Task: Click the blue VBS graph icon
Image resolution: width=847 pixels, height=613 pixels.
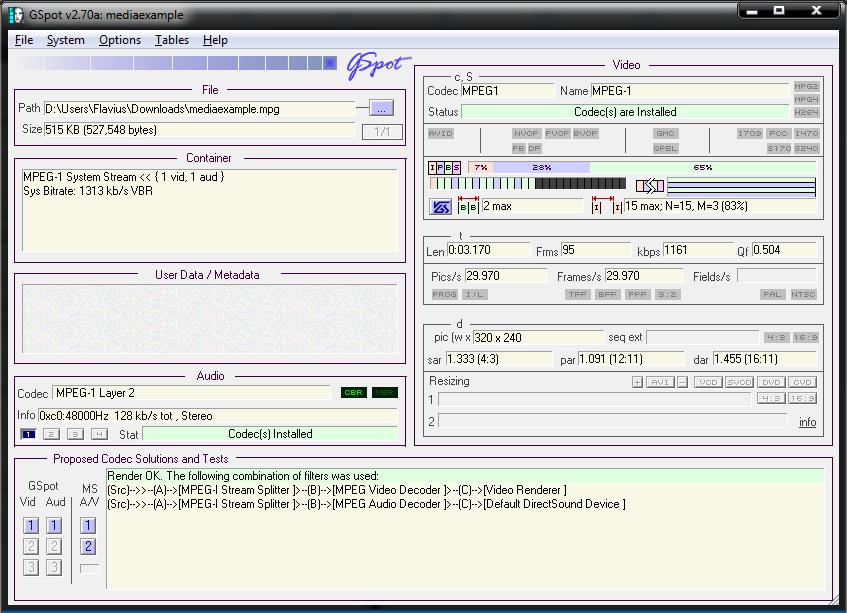Action: (x=441, y=207)
